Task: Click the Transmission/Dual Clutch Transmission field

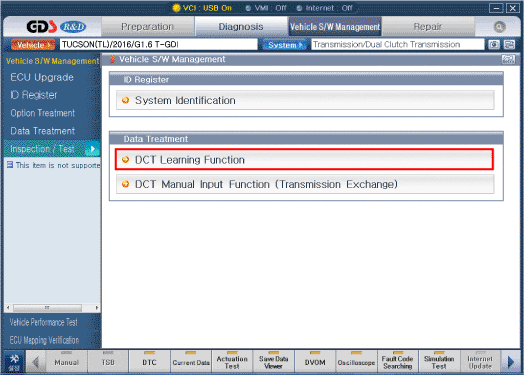Action: [x=398, y=44]
